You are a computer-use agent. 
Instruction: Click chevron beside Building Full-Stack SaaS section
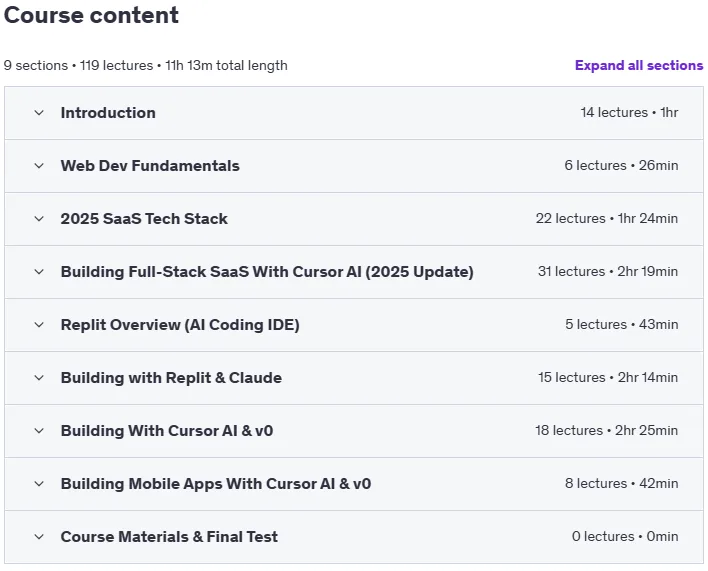click(39, 272)
